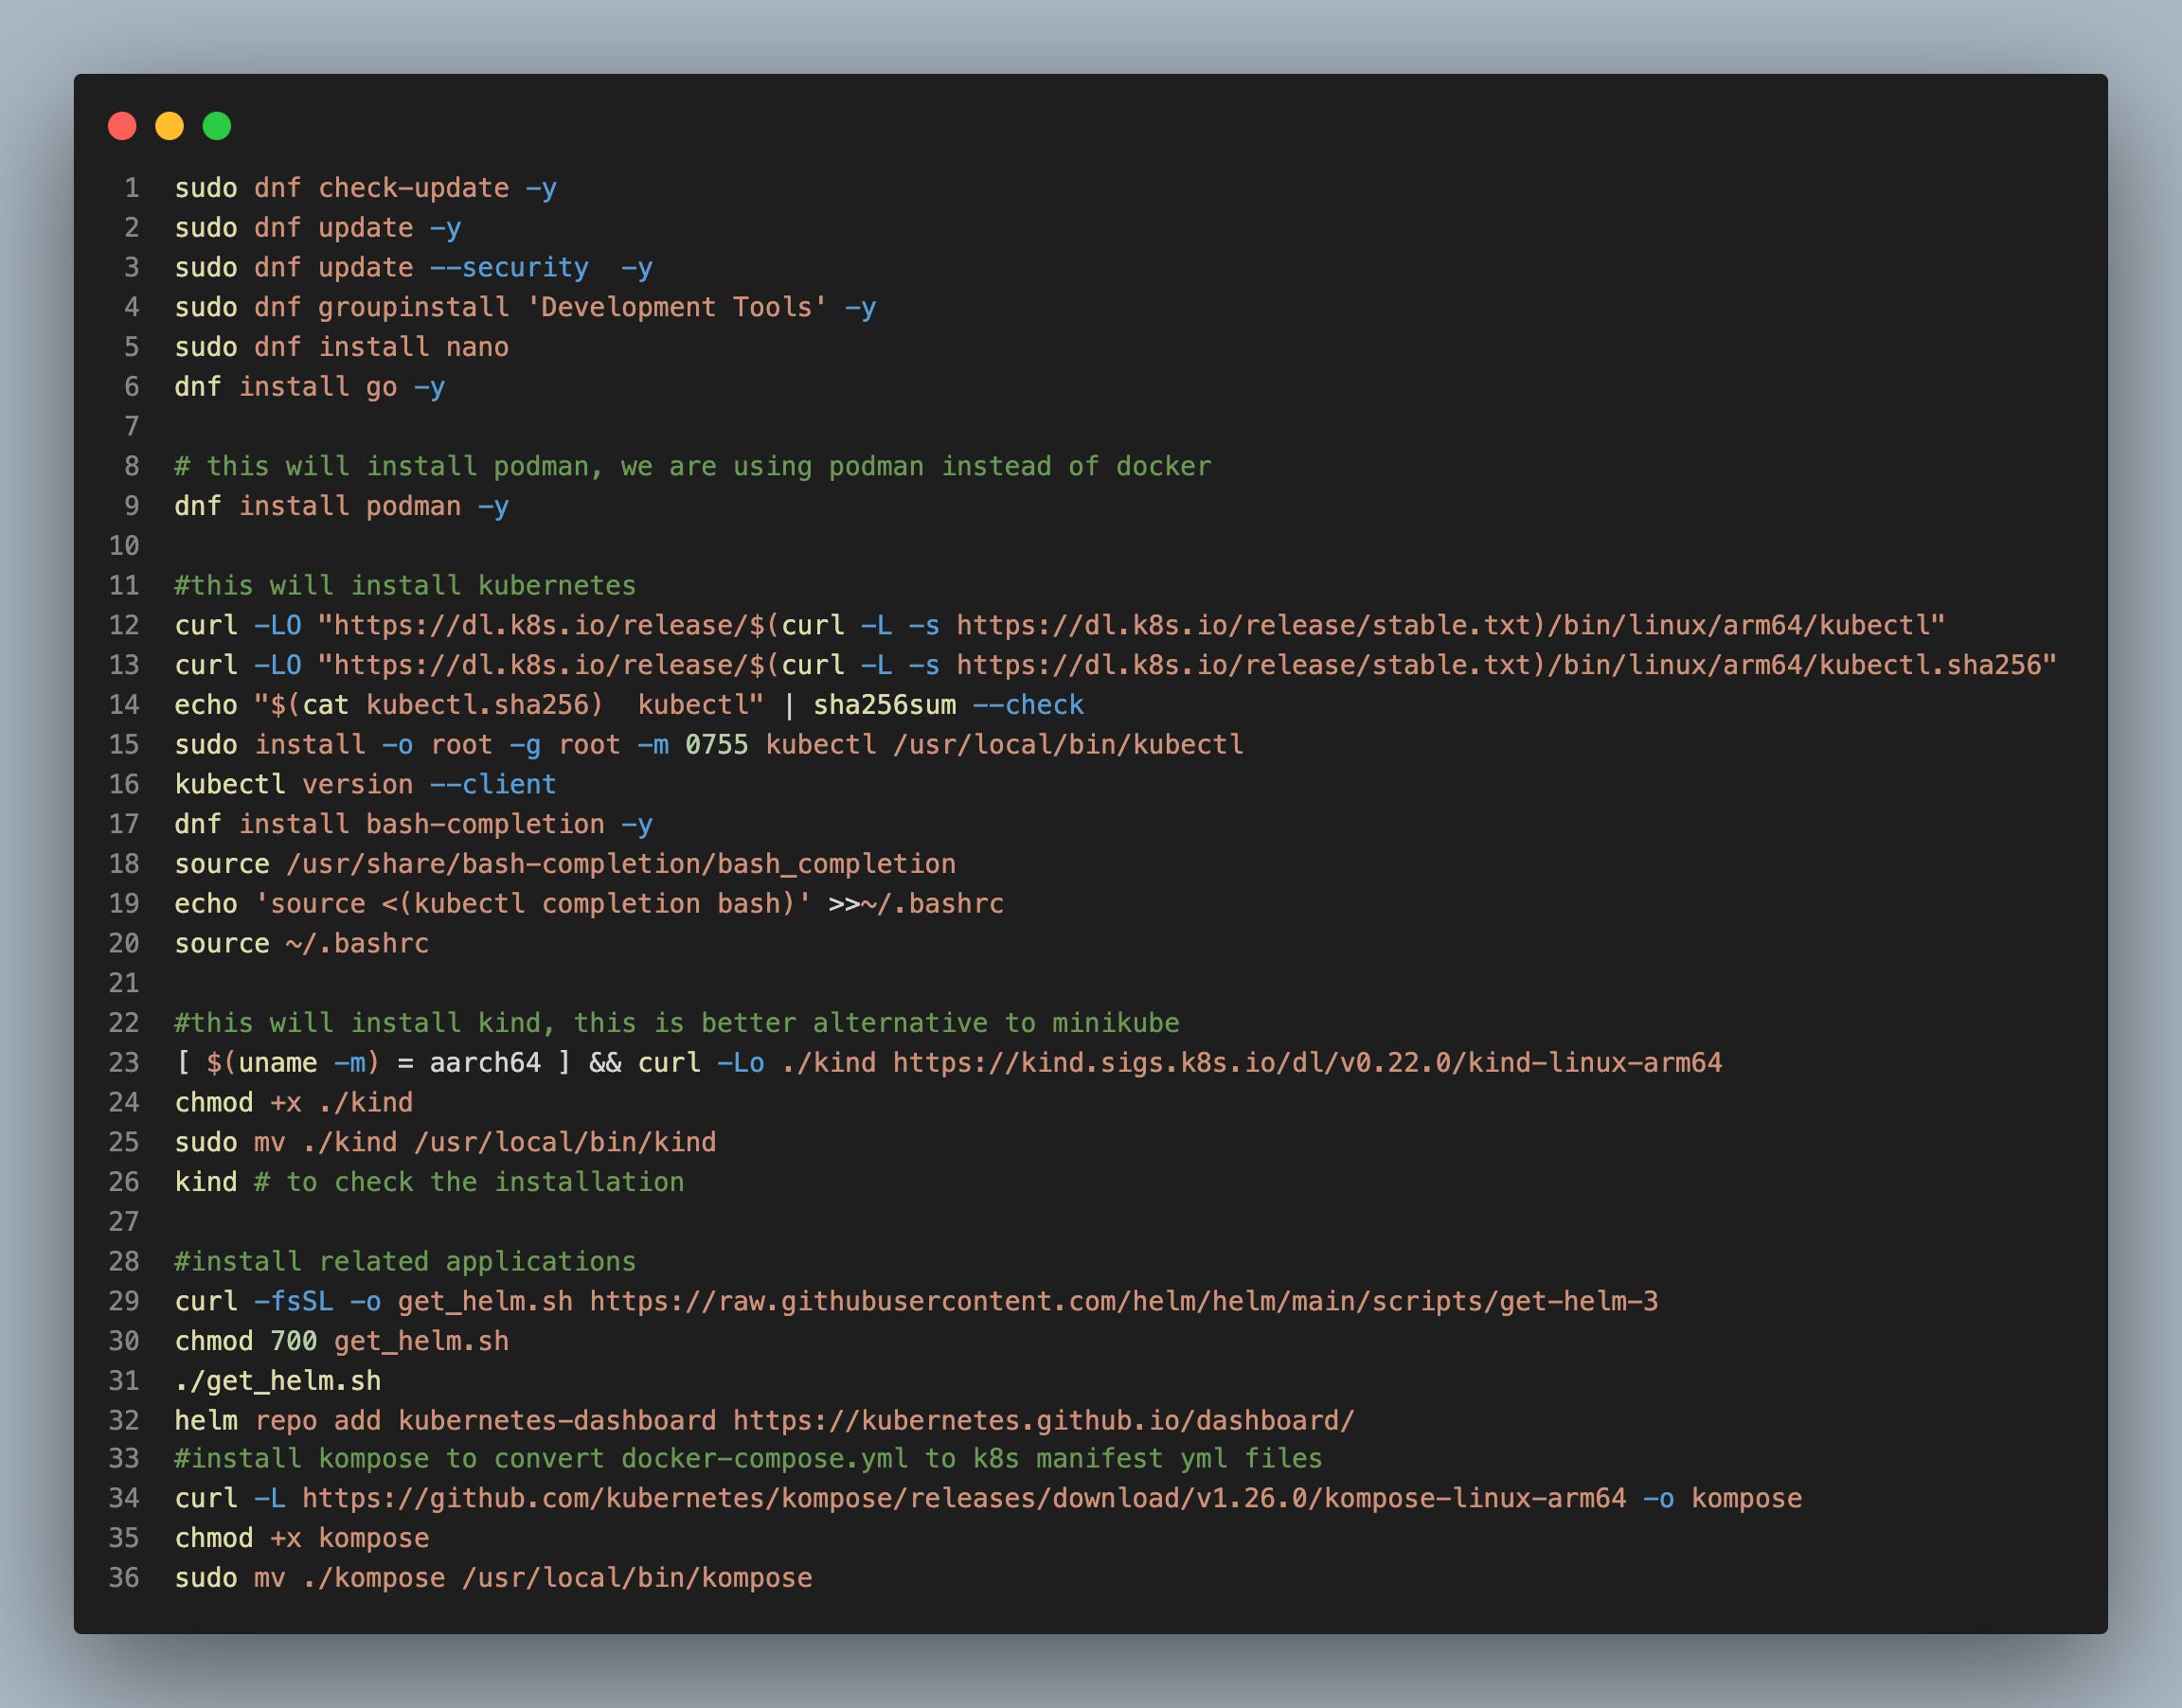Viewport: 2182px width, 1708px height.
Task: Click the minikube alternative comment line
Action: coord(676,1023)
